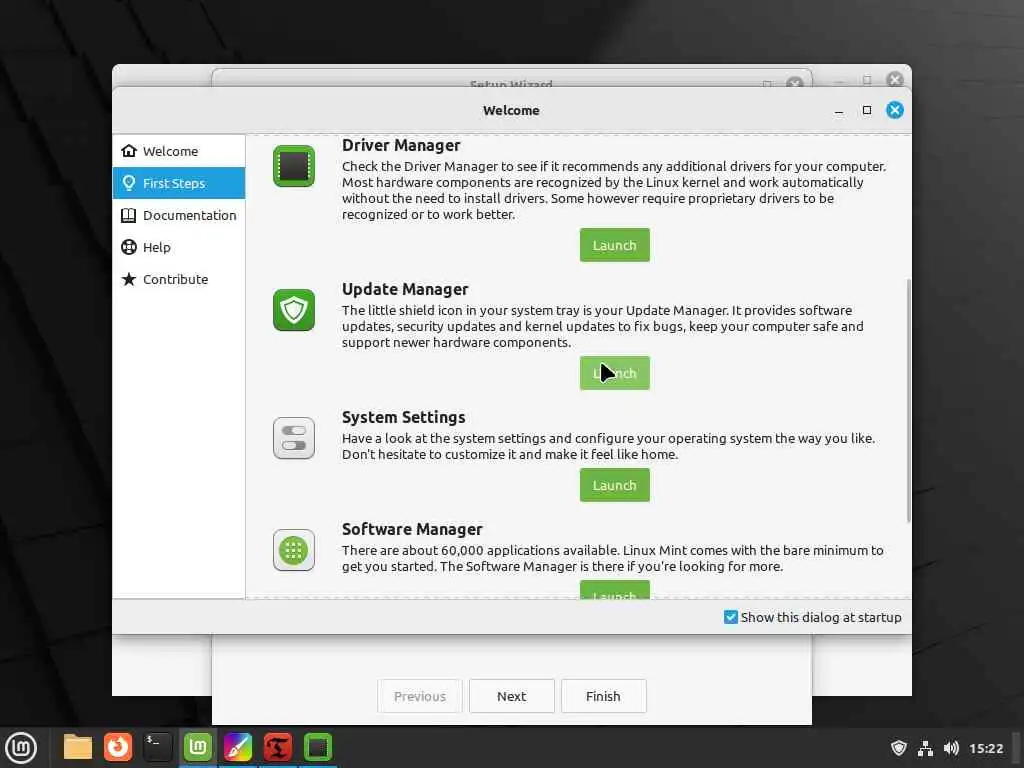Click Next in the Setup Wizard
Screen dimensions: 1024x768
point(511,696)
